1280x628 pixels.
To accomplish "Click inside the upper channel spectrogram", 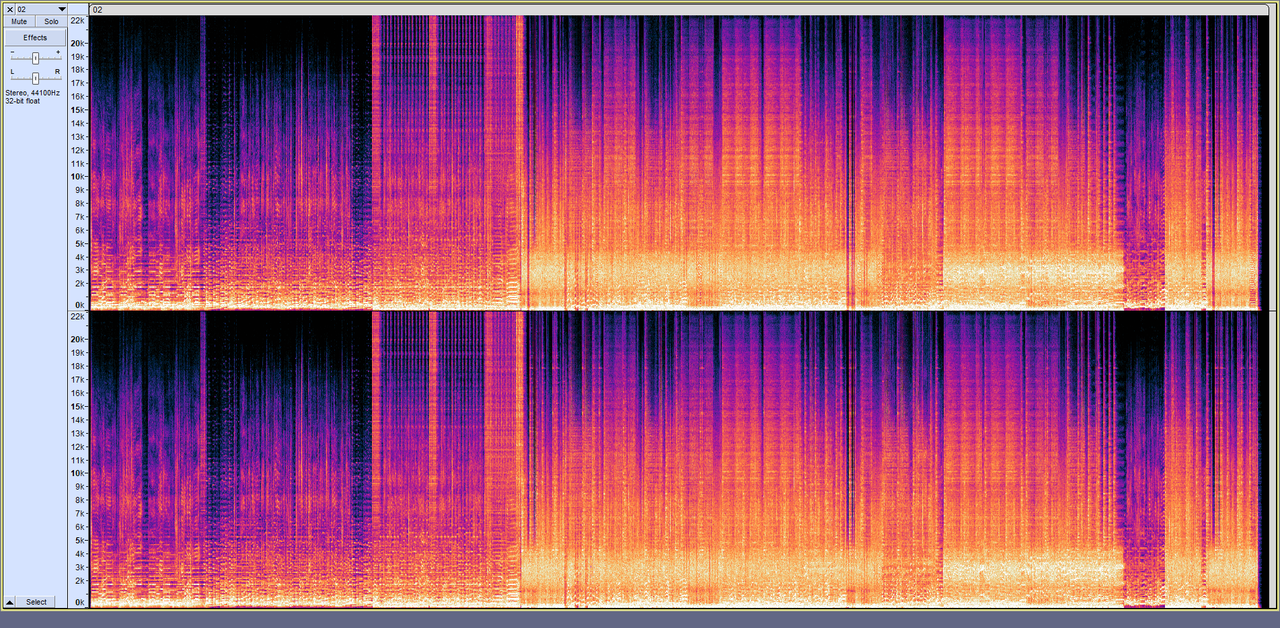I will coord(677,162).
